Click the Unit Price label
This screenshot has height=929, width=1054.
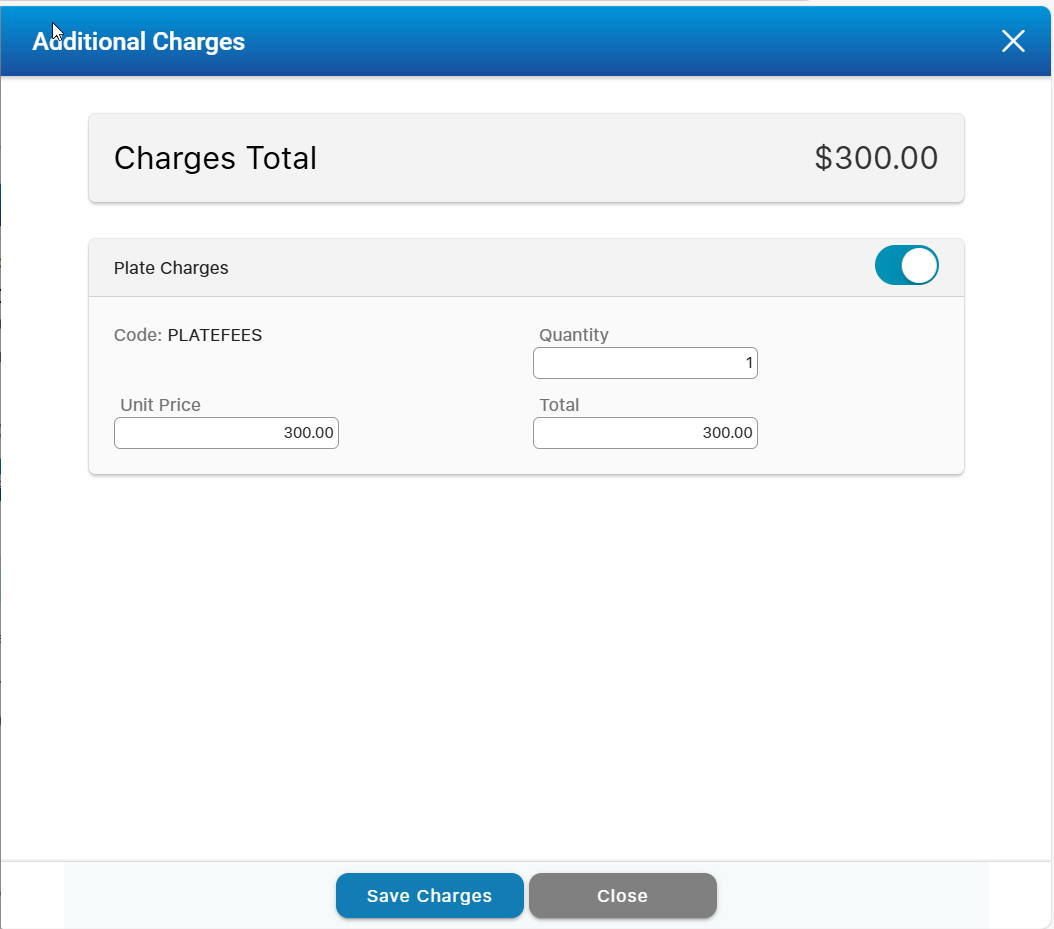coord(160,405)
